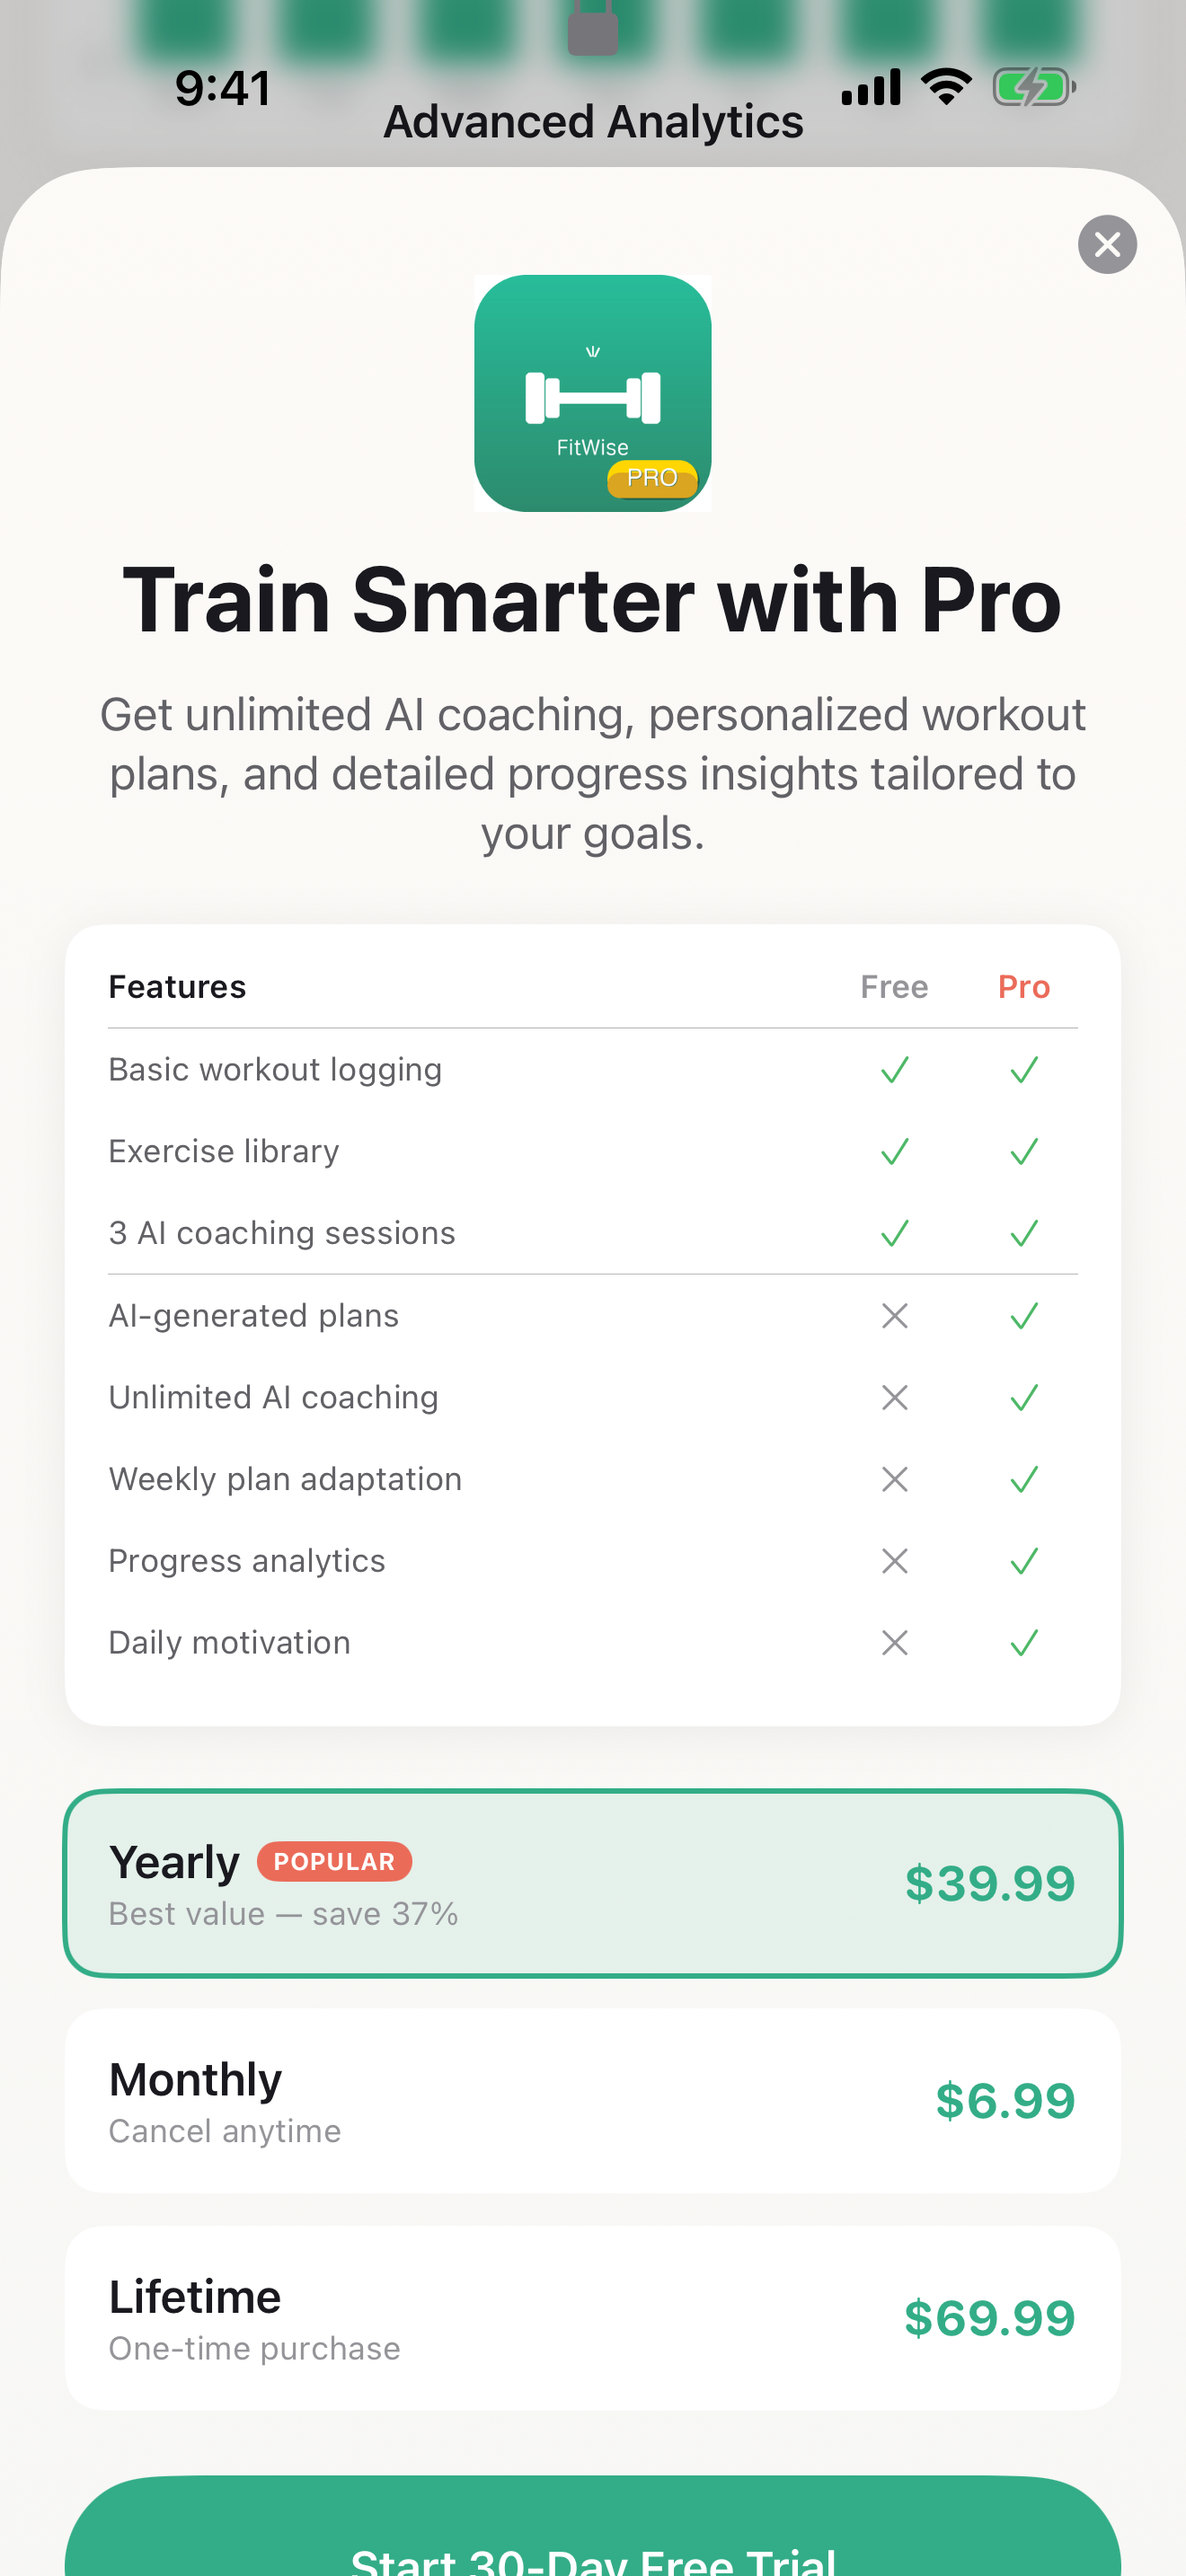This screenshot has height=2576, width=1186.
Task: Dismiss the paywall with the X button
Action: (1107, 244)
